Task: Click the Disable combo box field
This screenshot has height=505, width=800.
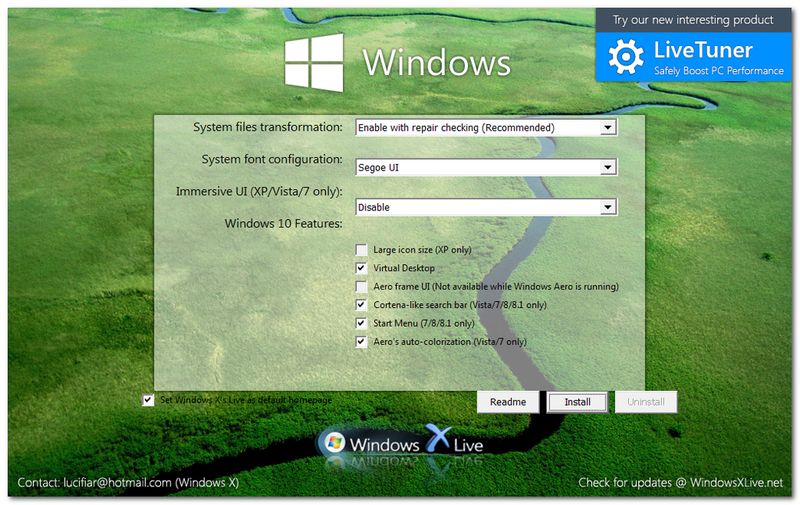Action: [486, 207]
